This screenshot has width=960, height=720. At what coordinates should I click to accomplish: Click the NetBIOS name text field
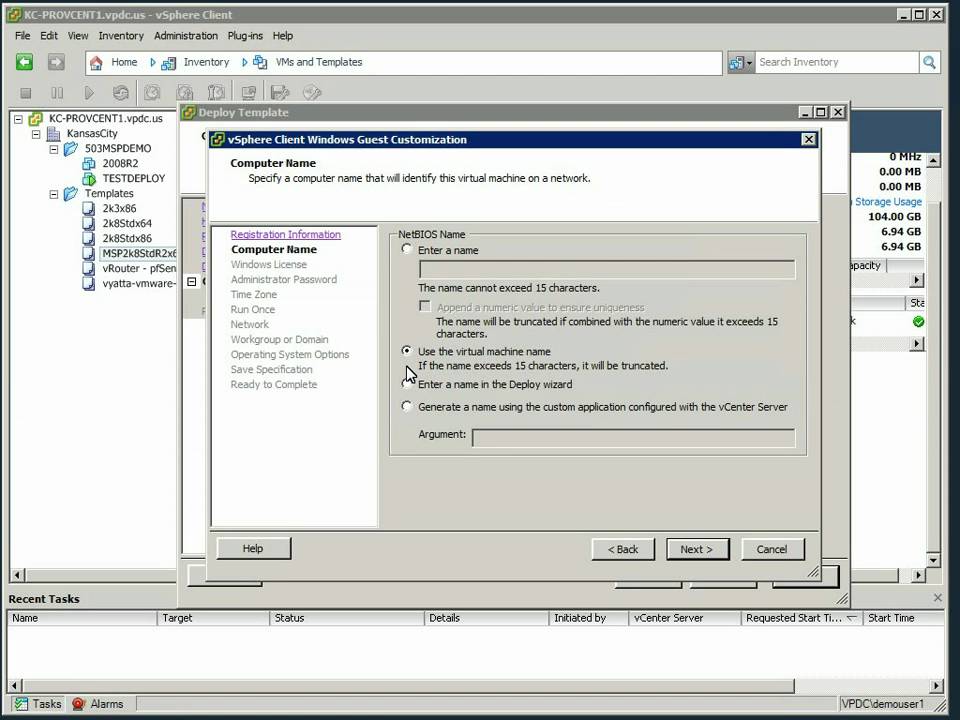[607, 269]
